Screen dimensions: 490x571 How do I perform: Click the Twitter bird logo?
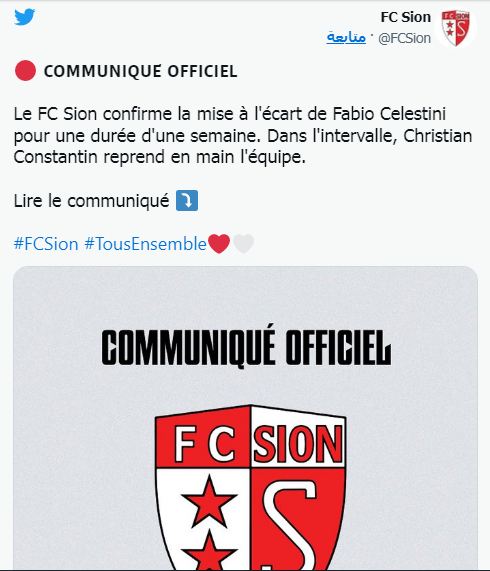(x=25, y=17)
